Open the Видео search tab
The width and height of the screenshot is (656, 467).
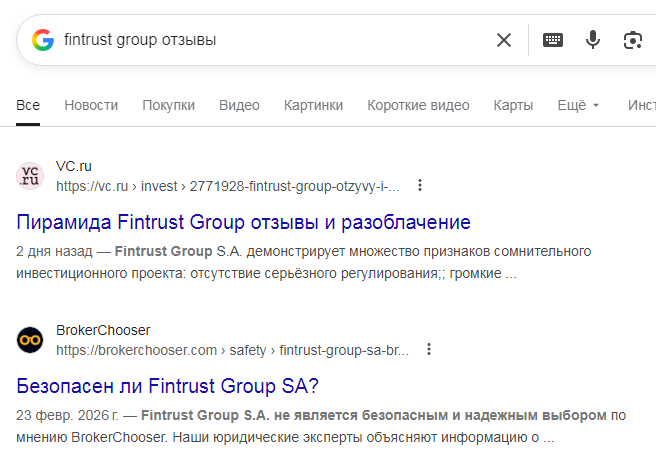click(x=239, y=105)
